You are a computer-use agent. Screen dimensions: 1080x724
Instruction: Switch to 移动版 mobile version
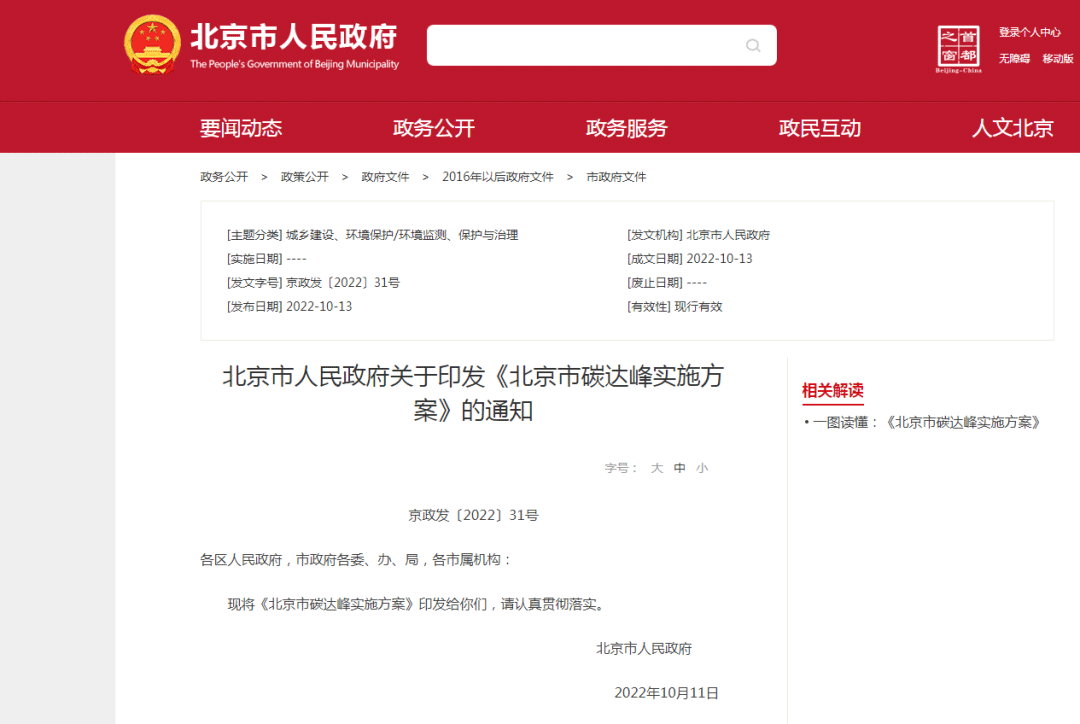tap(1057, 59)
